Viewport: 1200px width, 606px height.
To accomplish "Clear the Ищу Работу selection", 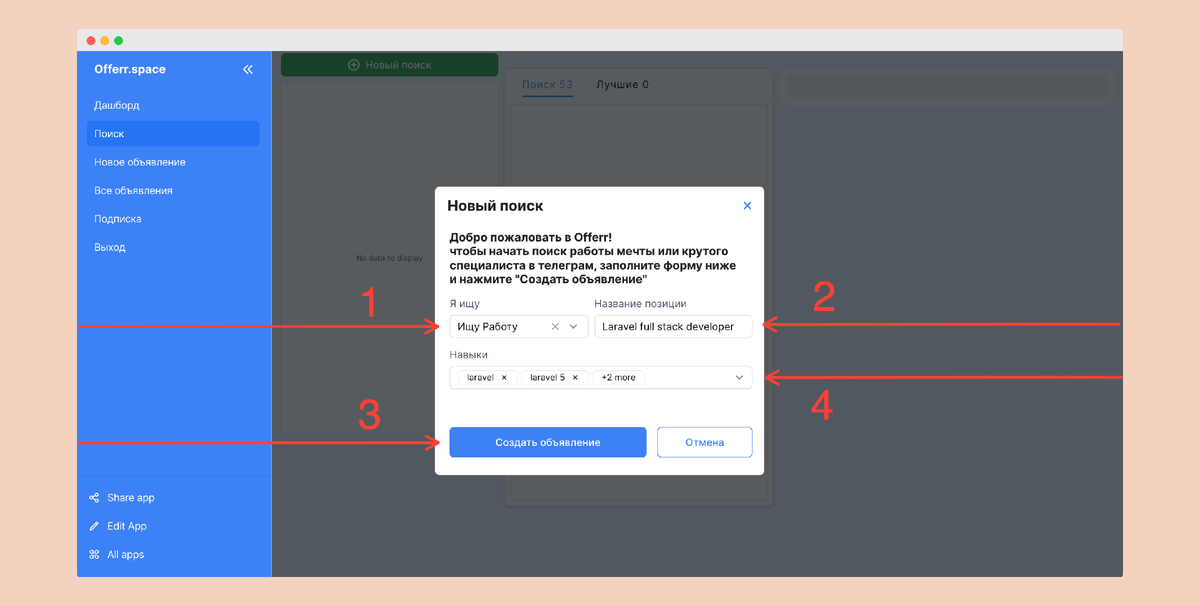I will click(x=555, y=327).
